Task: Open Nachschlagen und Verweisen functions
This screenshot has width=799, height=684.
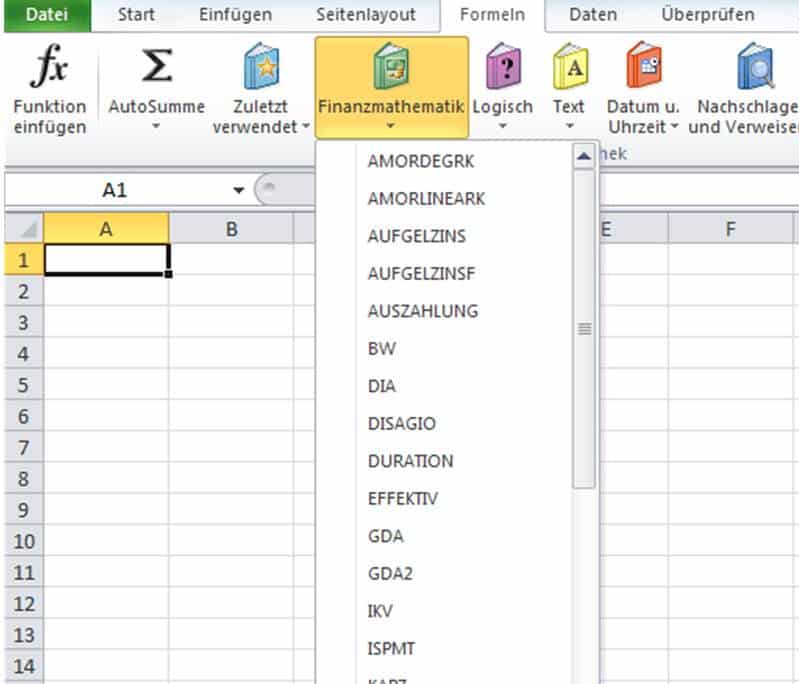Action: [x=752, y=70]
